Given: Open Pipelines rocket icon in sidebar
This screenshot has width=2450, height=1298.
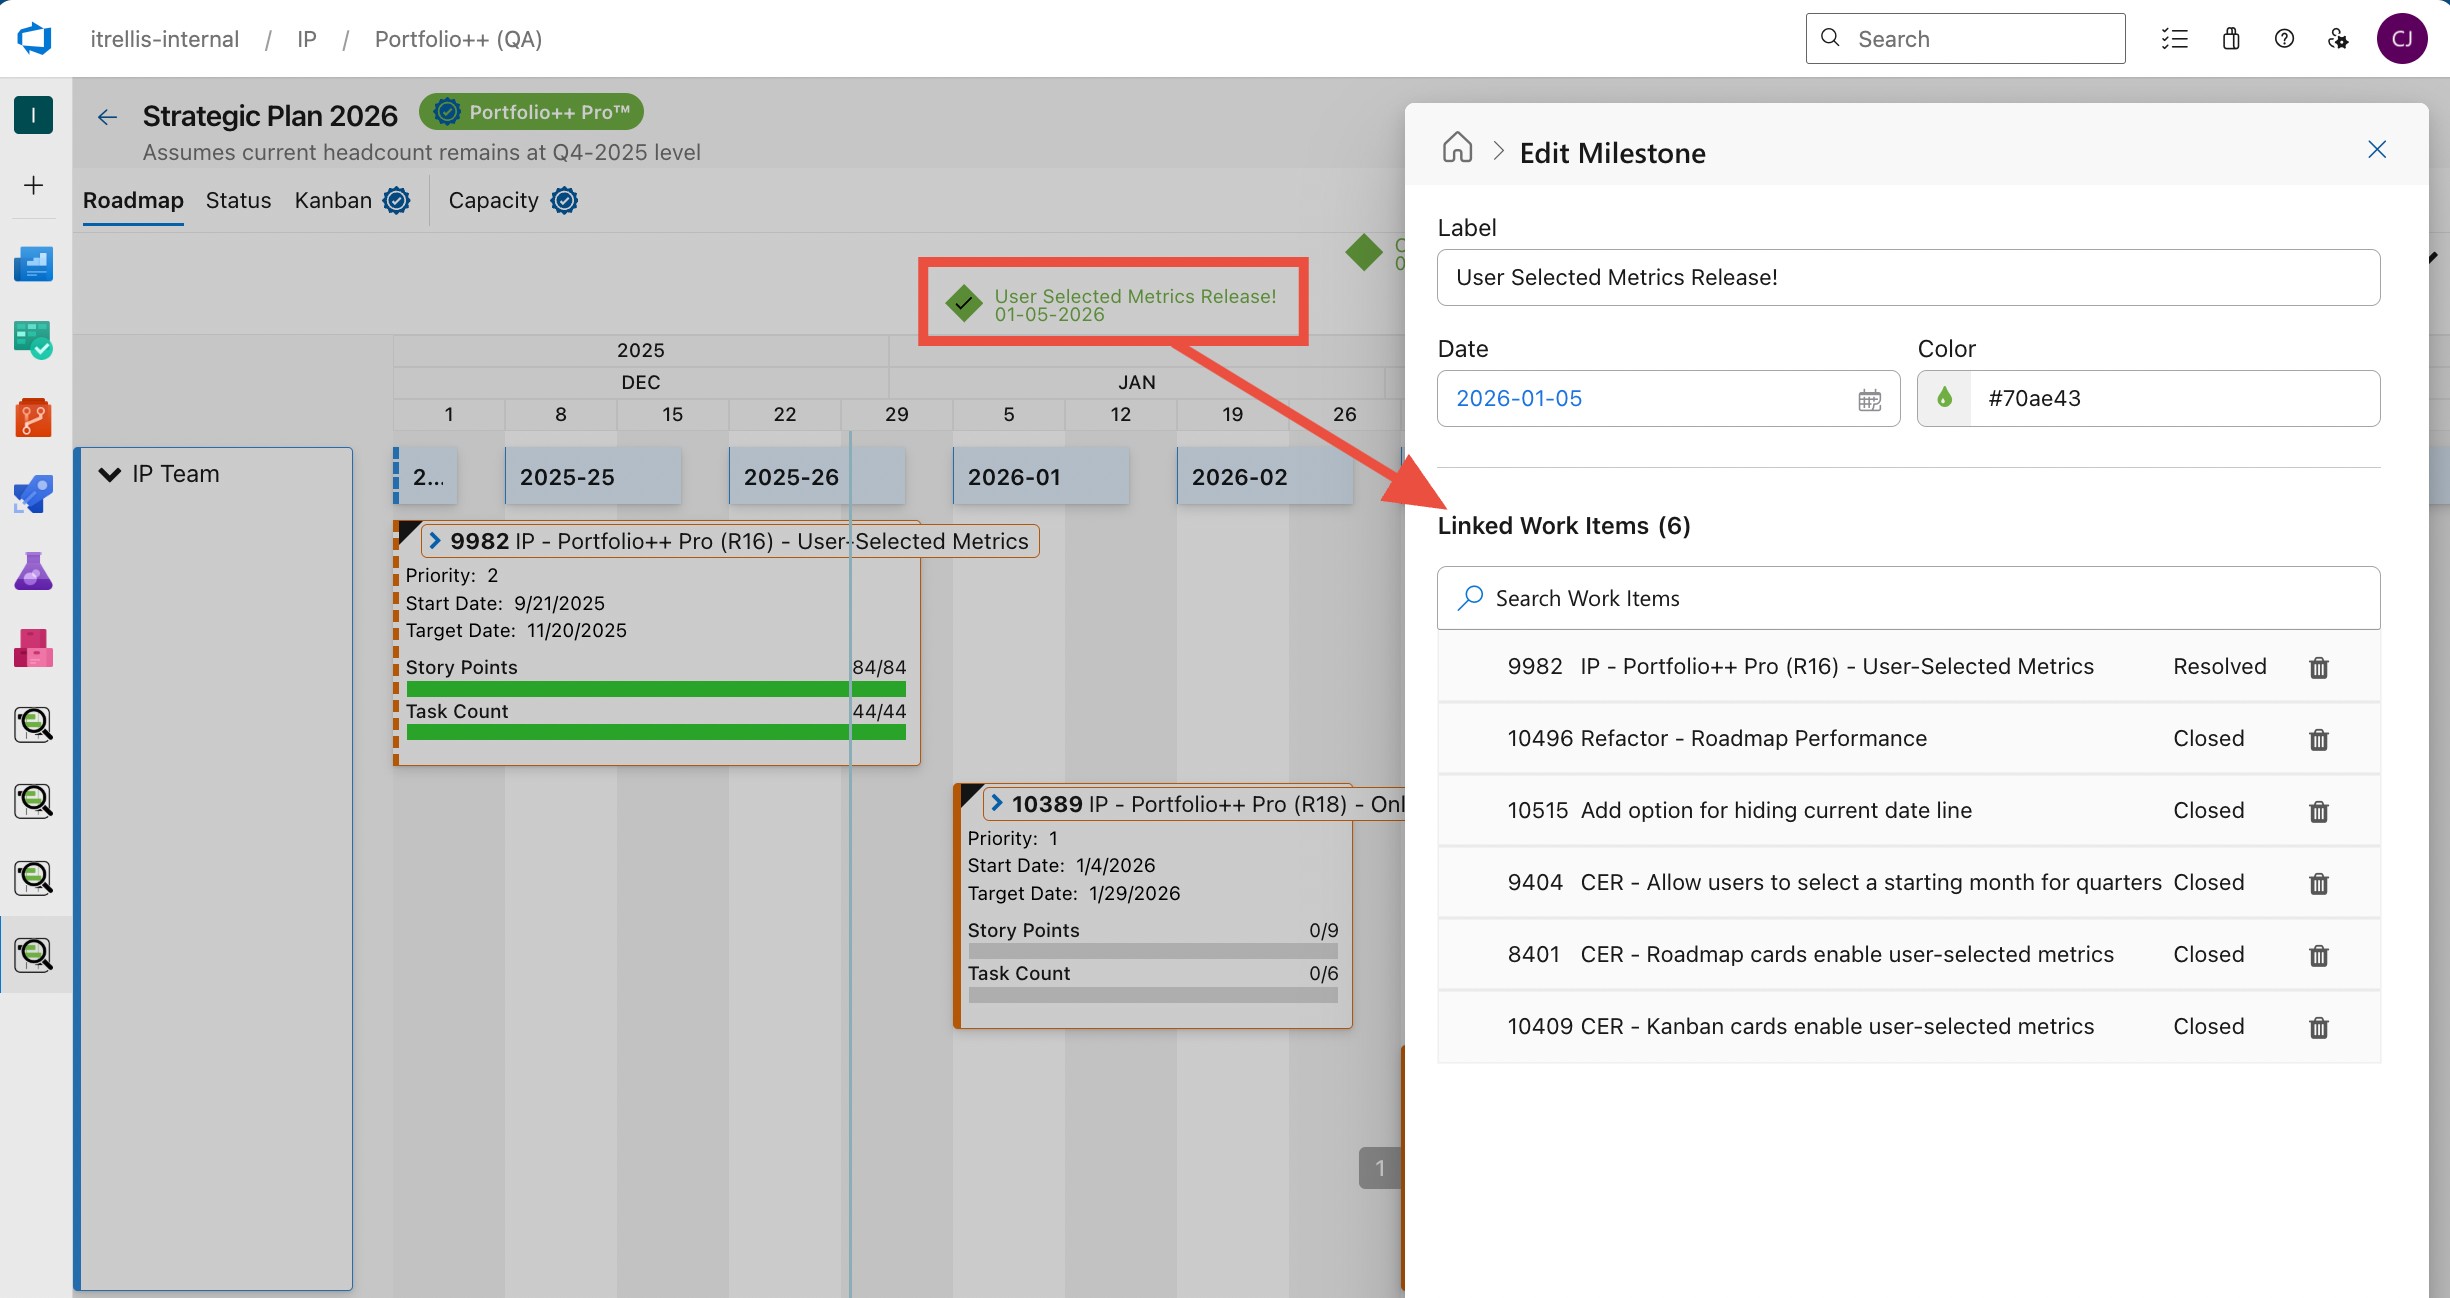Looking at the screenshot, I should point(33,494).
